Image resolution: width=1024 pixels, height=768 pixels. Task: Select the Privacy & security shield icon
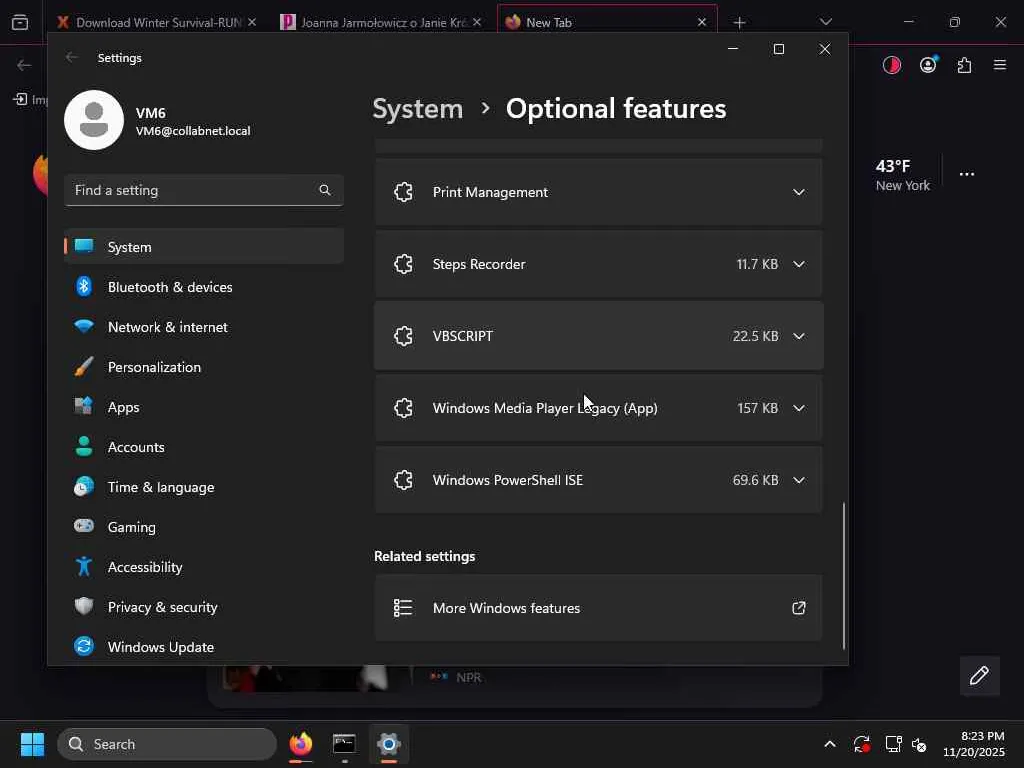[84, 606]
